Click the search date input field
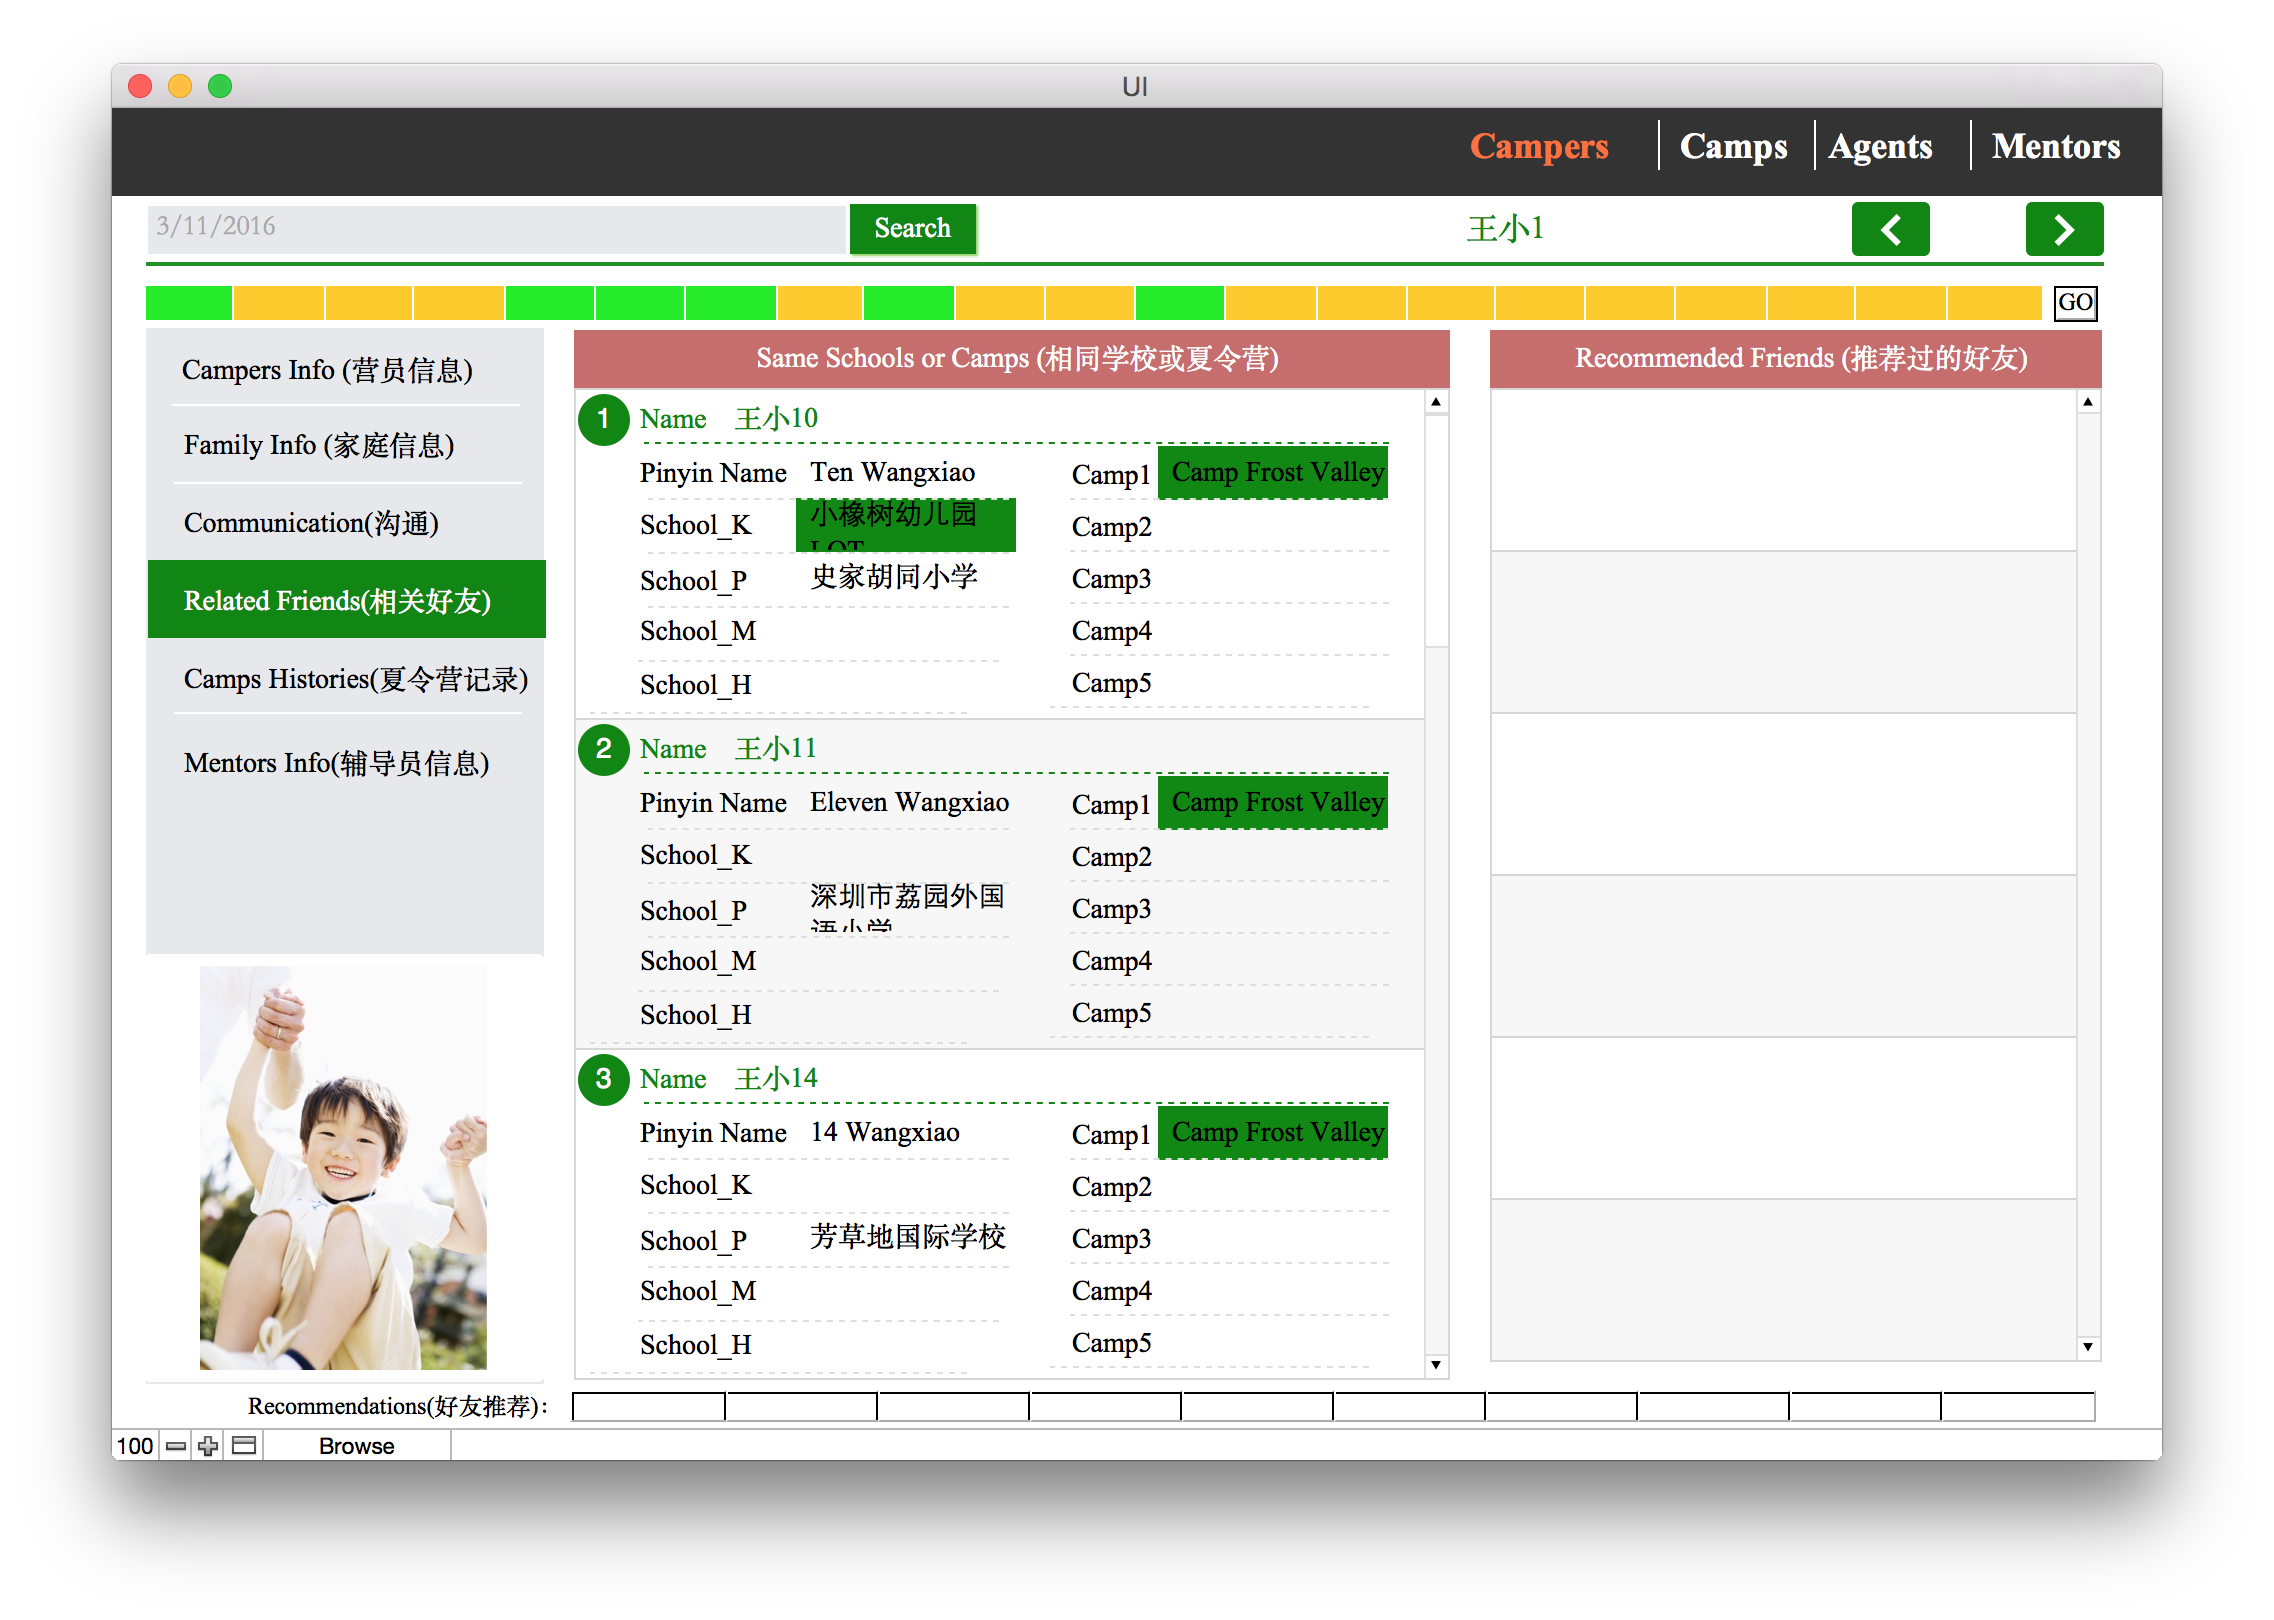 496,228
